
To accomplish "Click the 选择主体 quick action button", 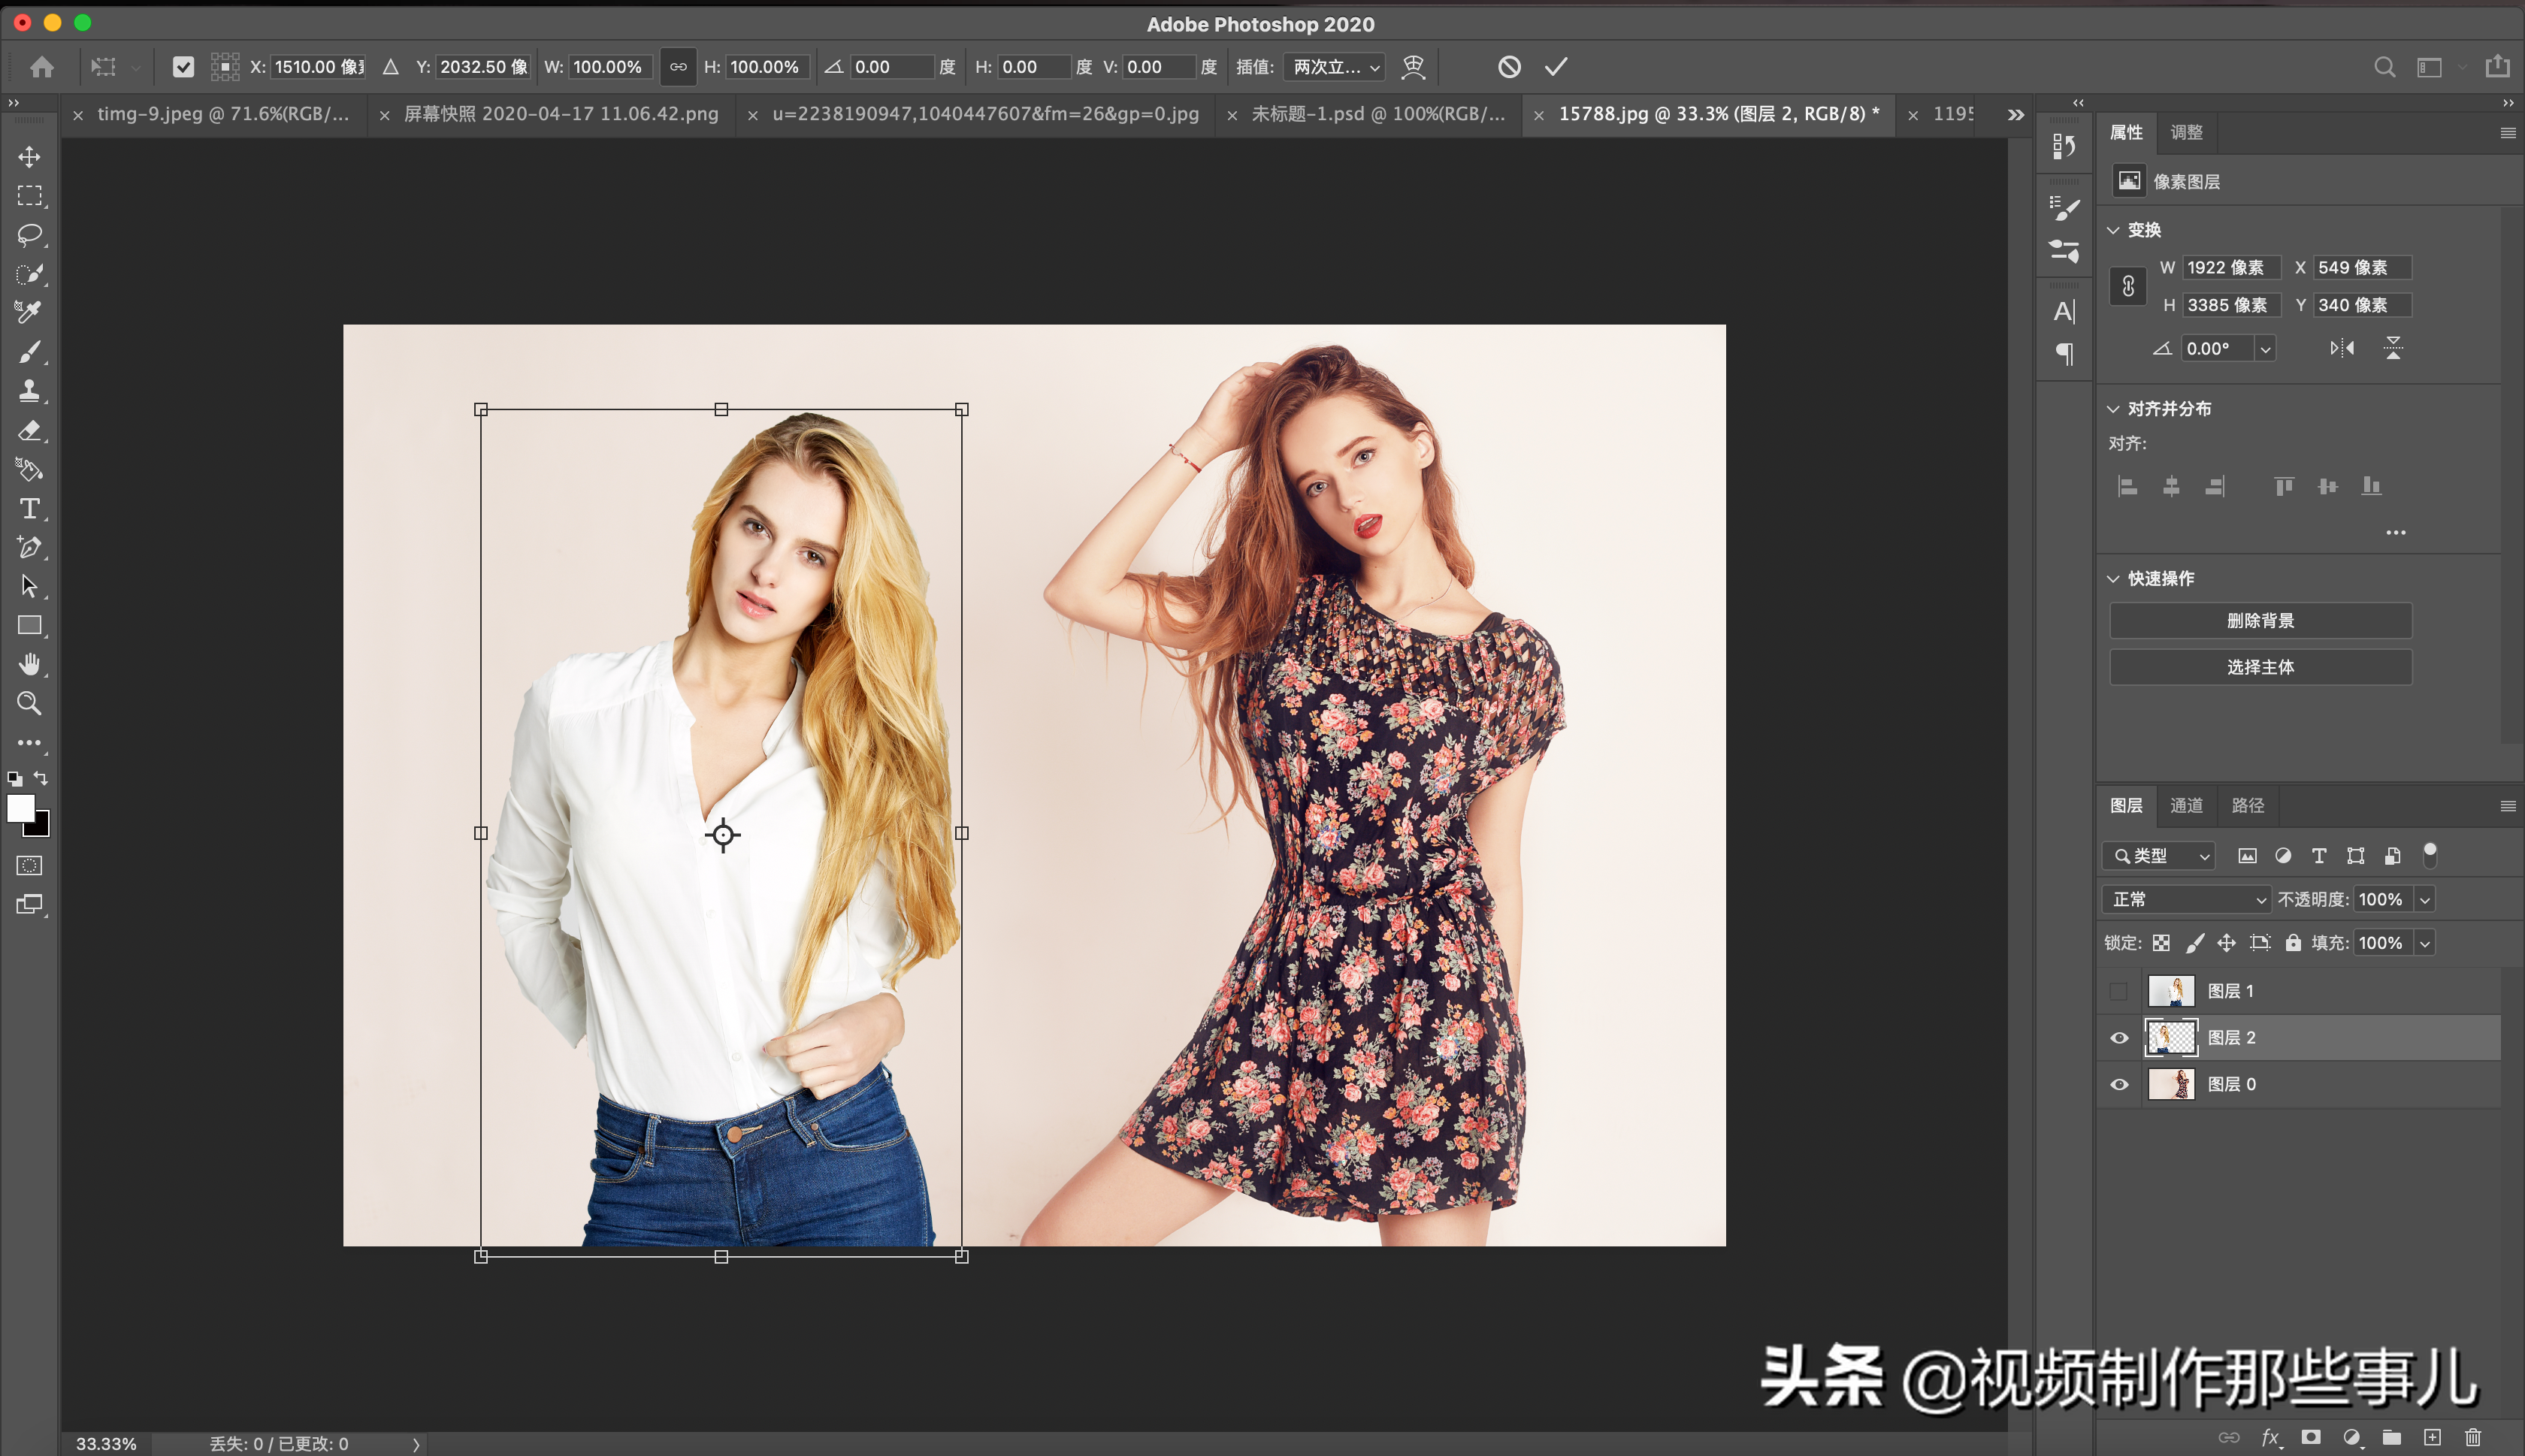I will (x=2260, y=666).
